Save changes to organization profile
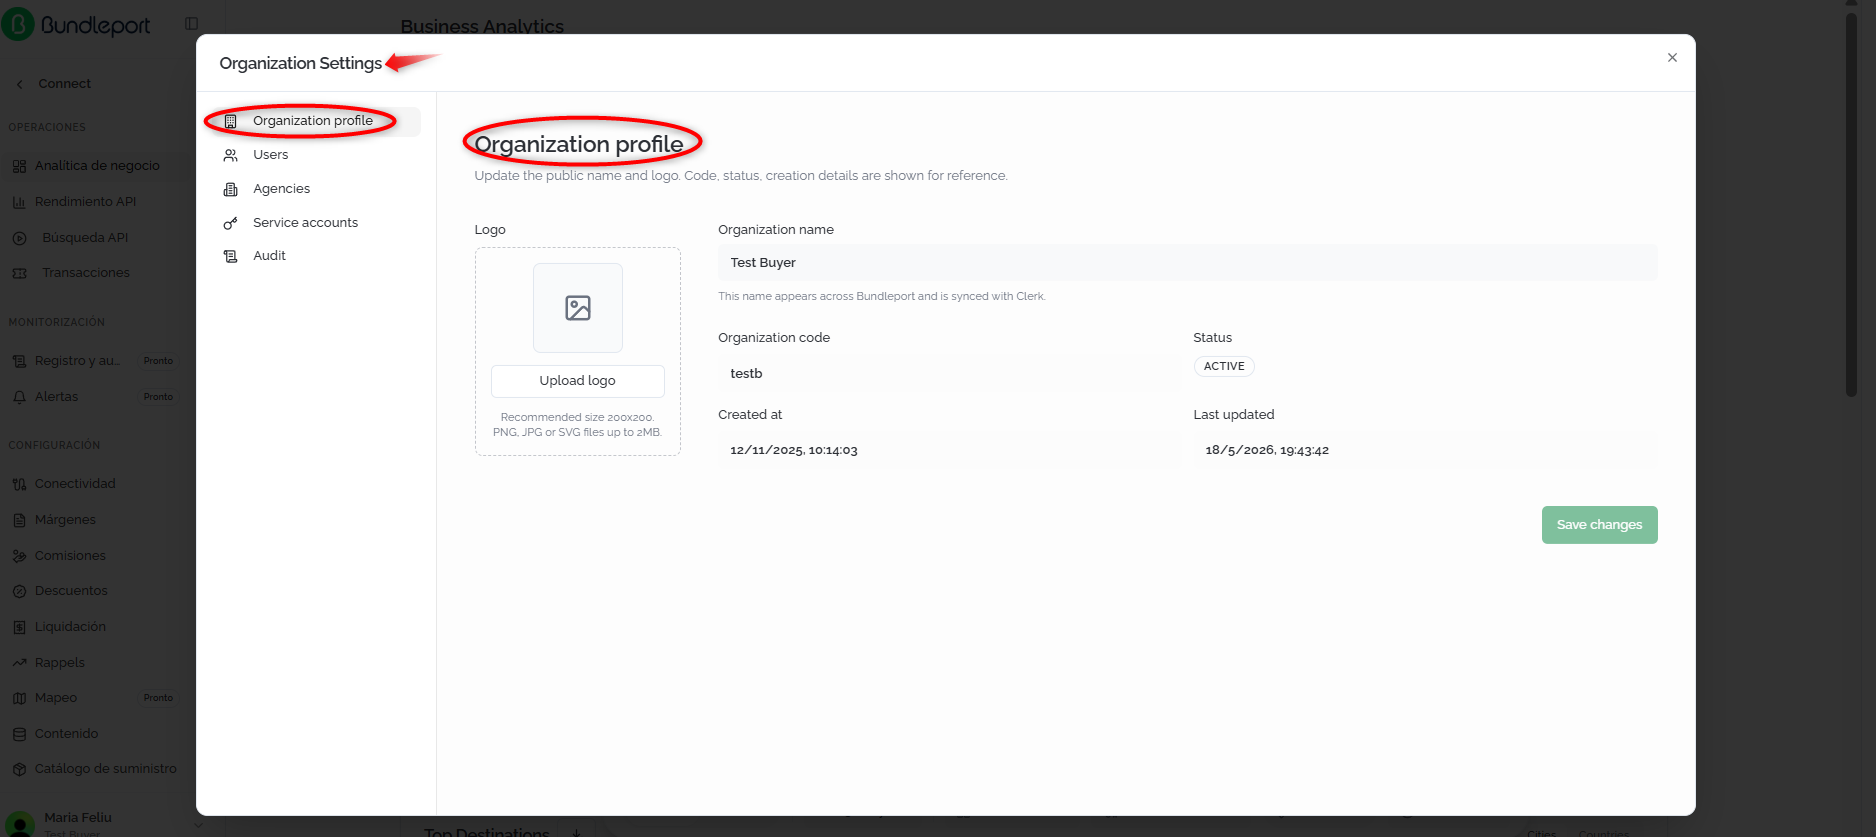 (1600, 525)
